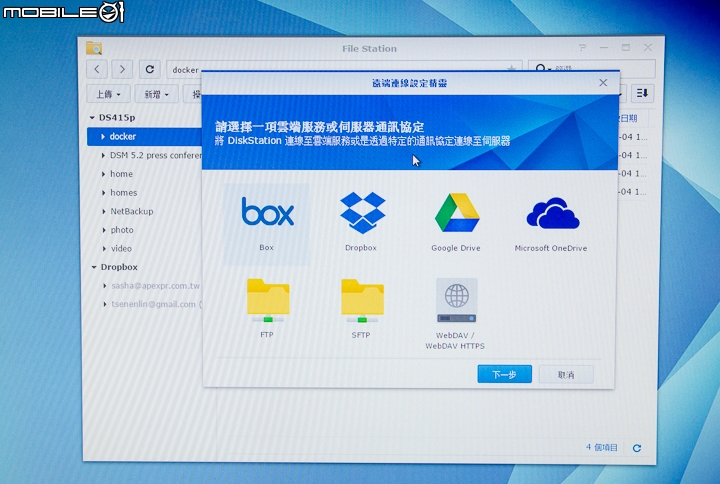Click the 下一步 next button
The image size is (720, 484).
click(x=505, y=374)
